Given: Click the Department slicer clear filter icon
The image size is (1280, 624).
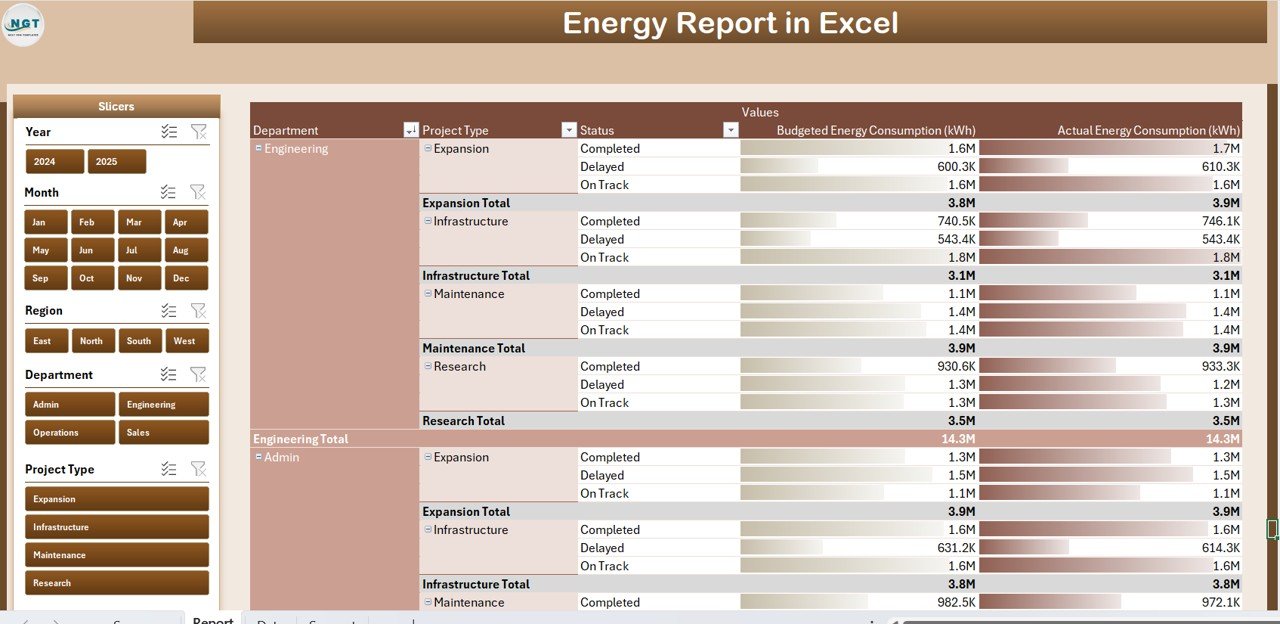Looking at the screenshot, I should [x=198, y=375].
